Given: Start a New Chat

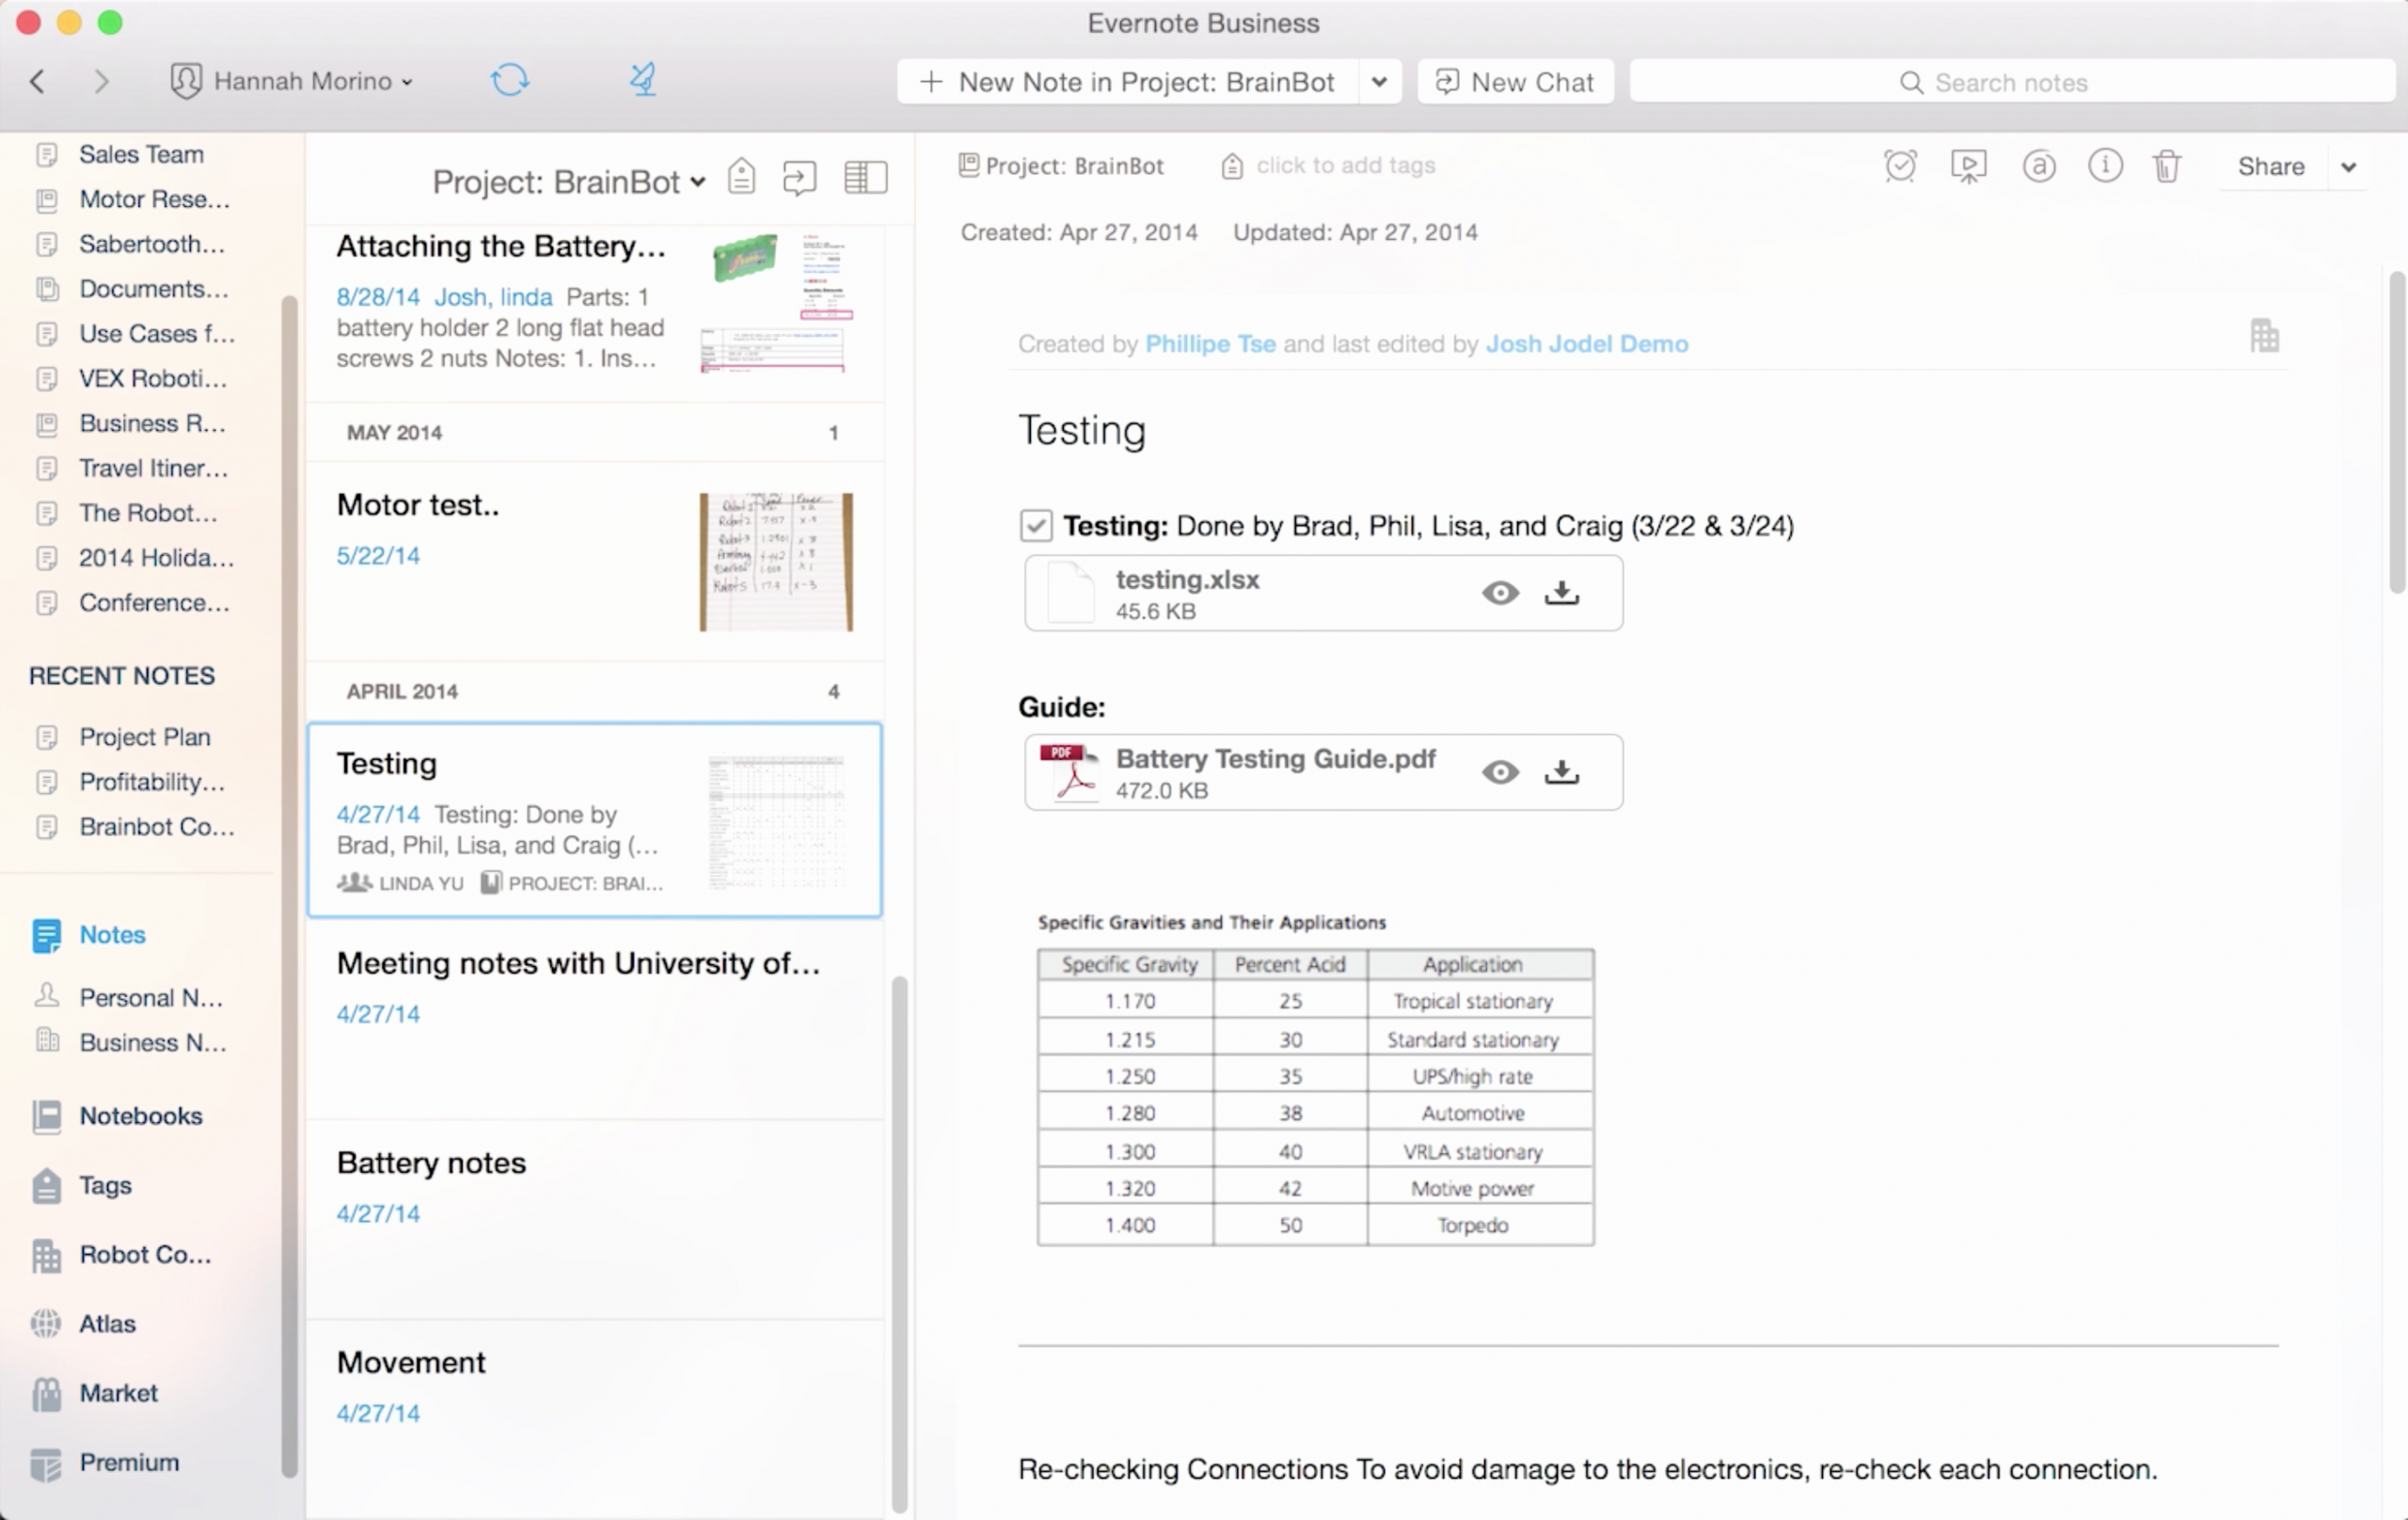Looking at the screenshot, I should (1515, 82).
